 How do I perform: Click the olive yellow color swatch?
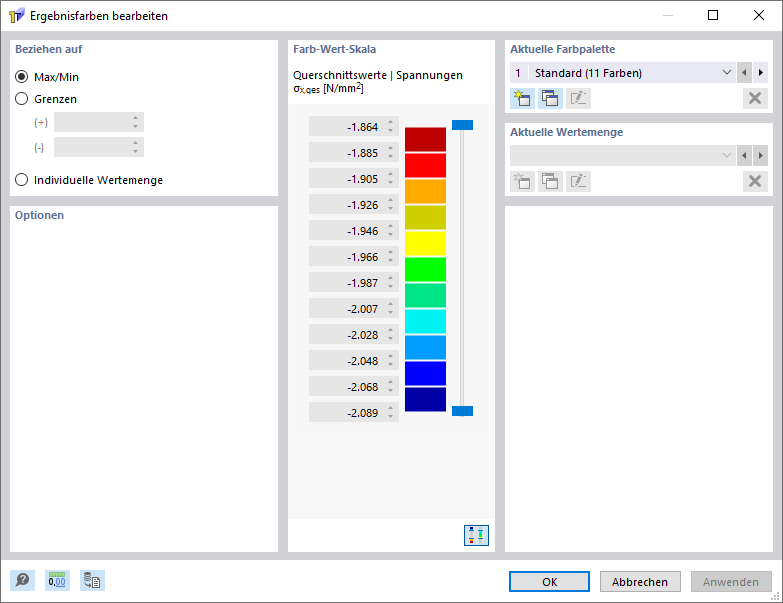click(425, 218)
